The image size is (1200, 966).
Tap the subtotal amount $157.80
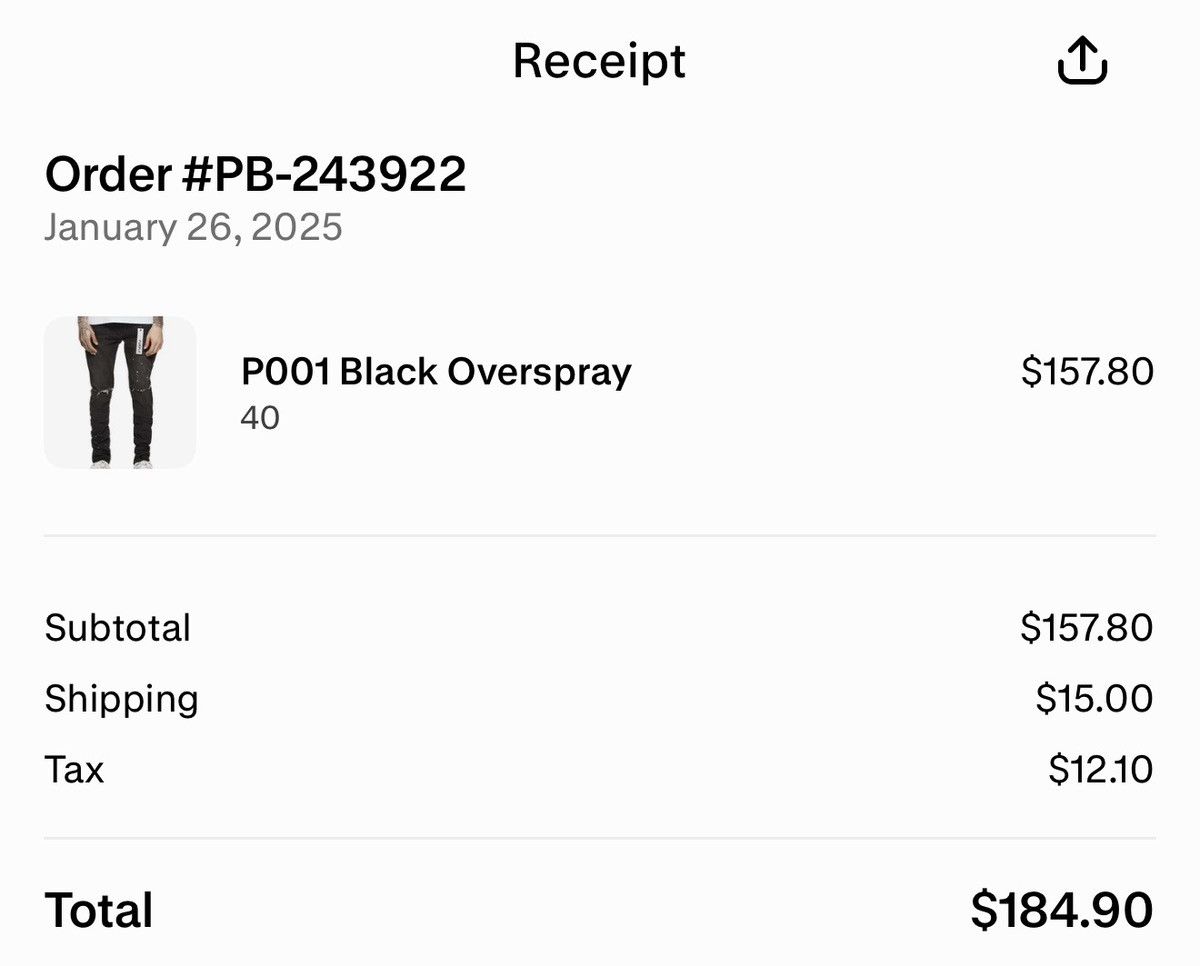[1087, 628]
